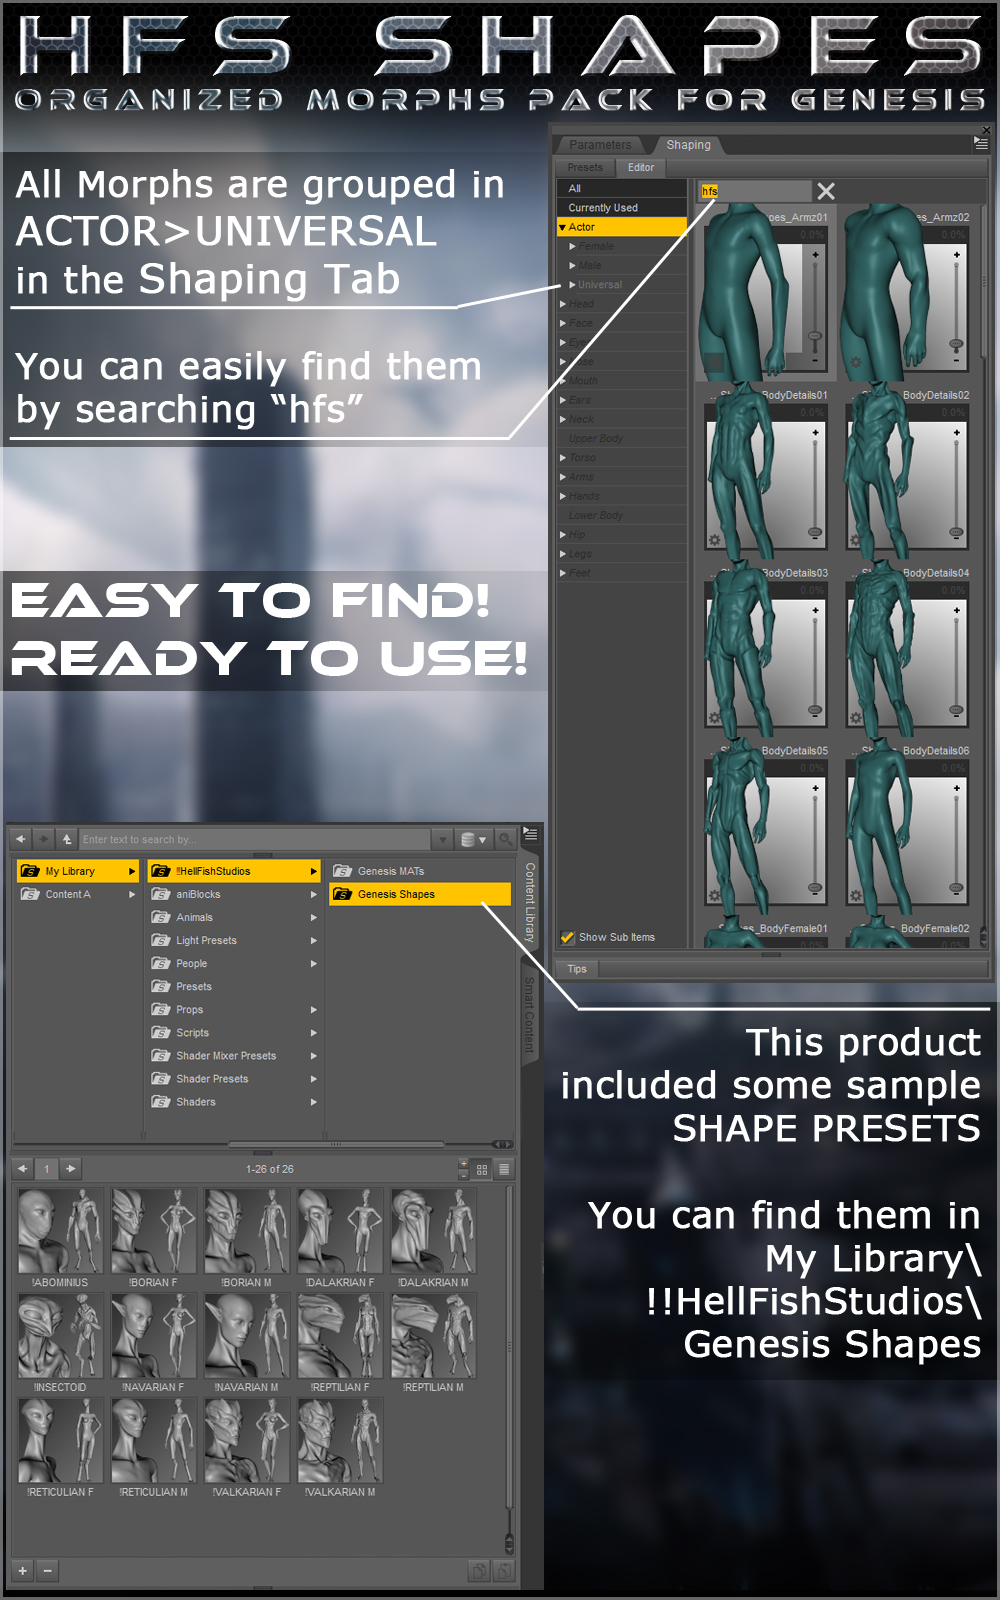
Task: Go forward in Content Library navigation
Action: pos(44,839)
